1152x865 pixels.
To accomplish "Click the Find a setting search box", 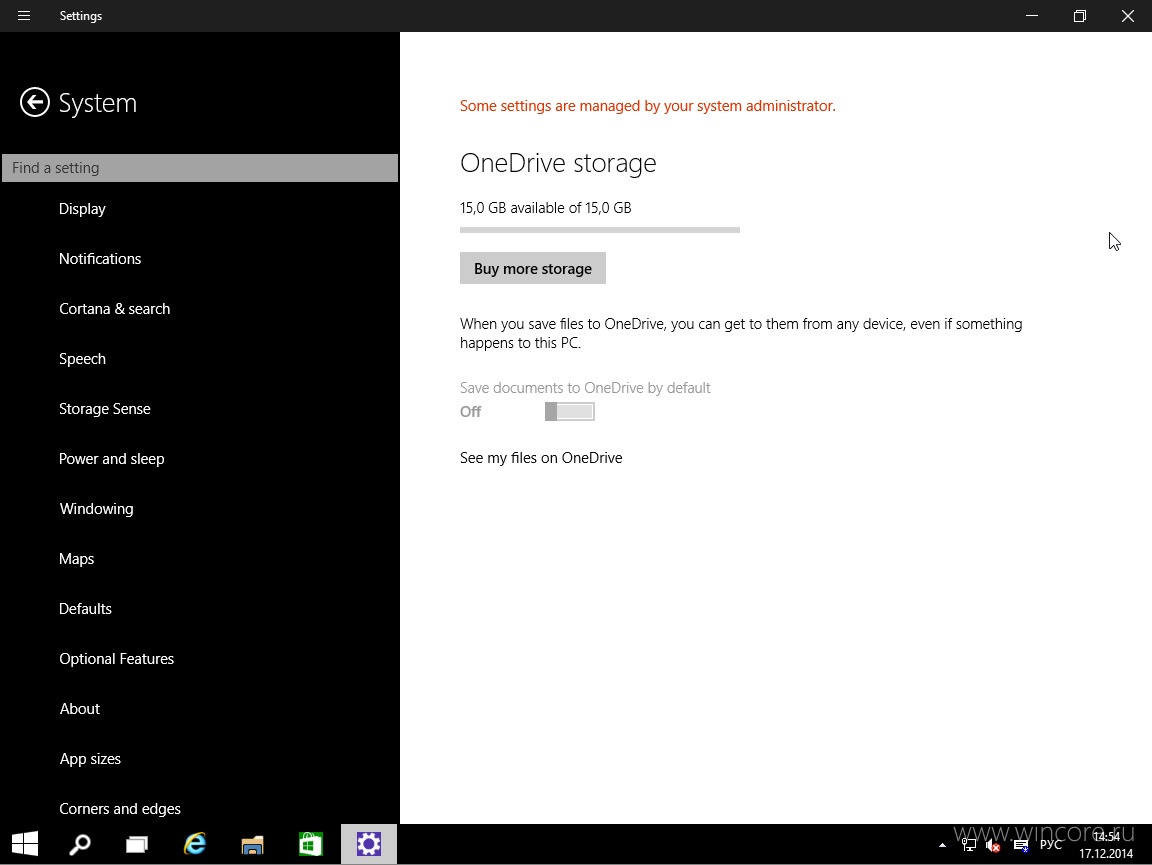I will coord(200,168).
